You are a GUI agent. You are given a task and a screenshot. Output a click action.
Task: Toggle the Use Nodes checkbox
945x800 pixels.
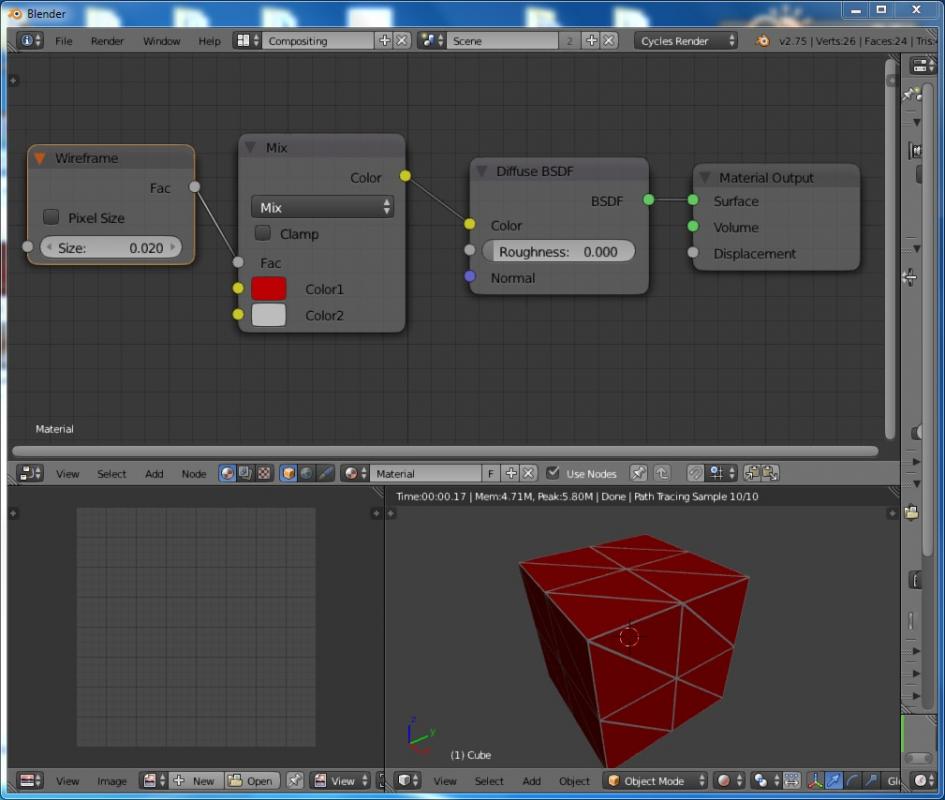pyautogui.click(x=553, y=473)
